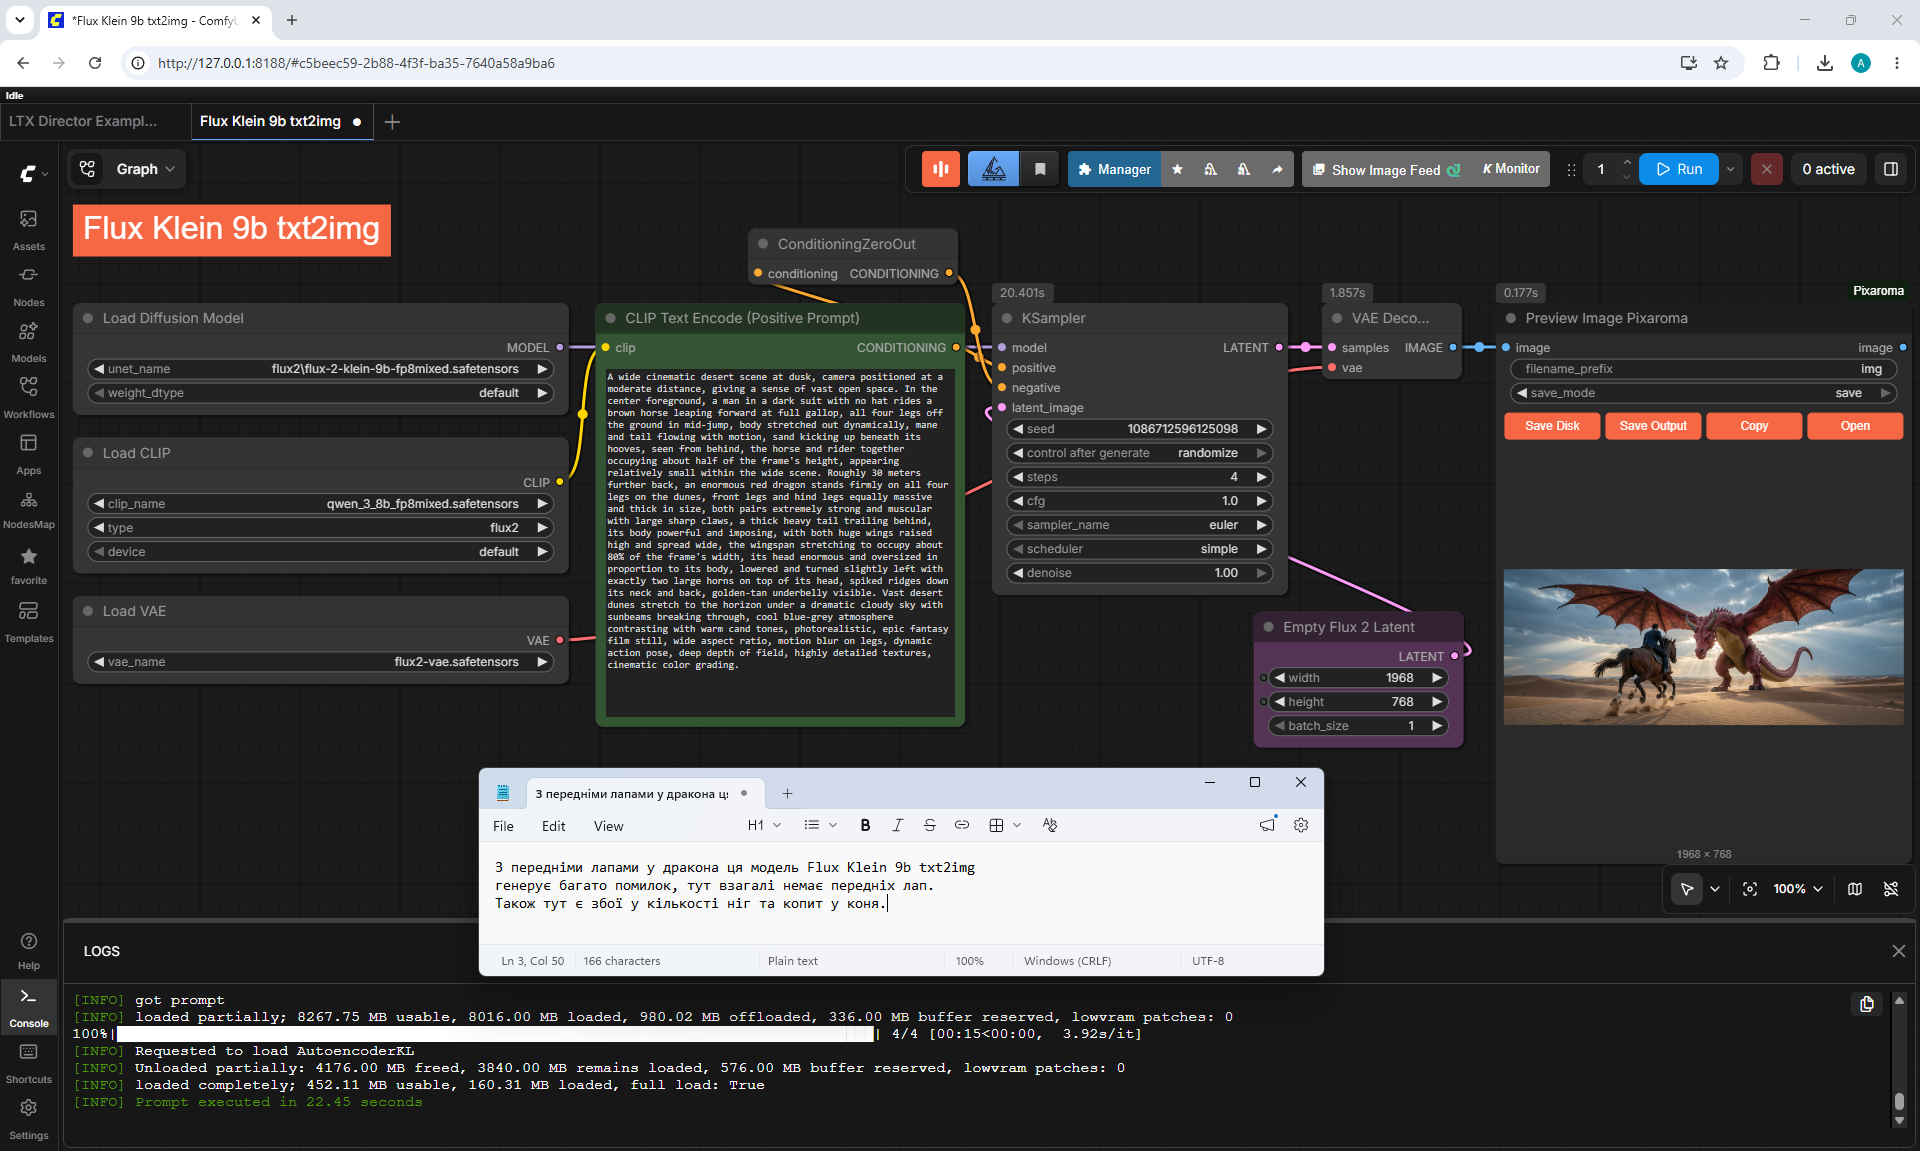Click the Save Output button
Screen dimensions: 1920x1151
pos(1653,426)
